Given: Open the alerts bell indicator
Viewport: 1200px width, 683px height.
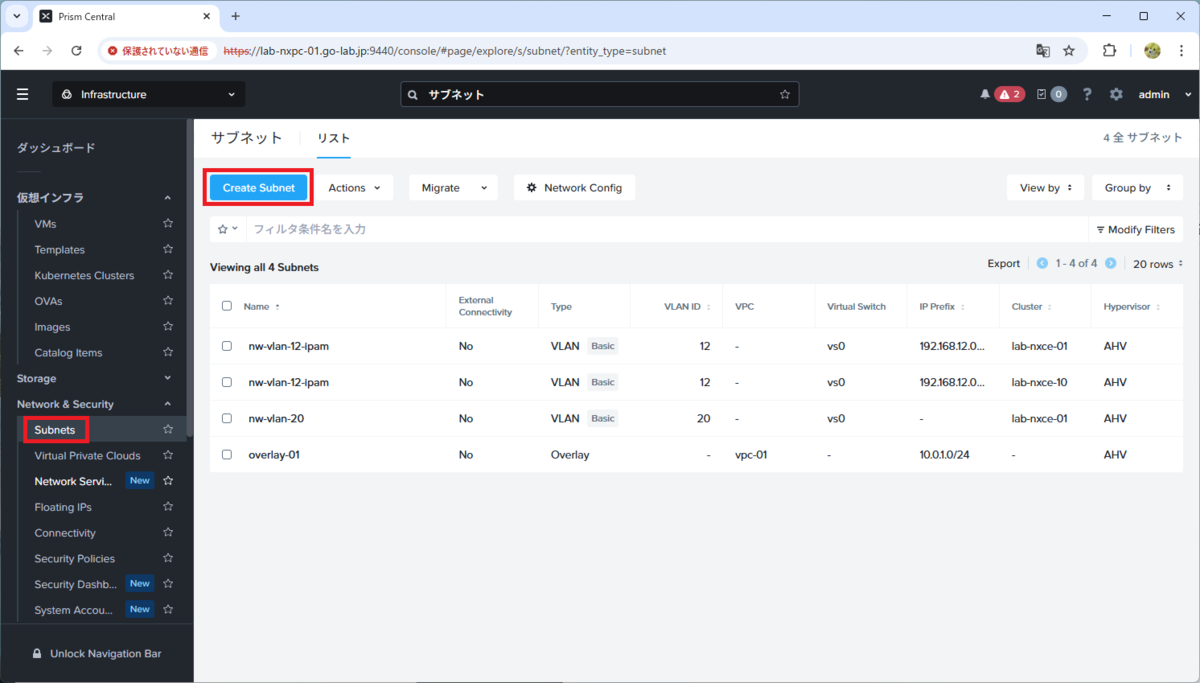Looking at the screenshot, I should point(985,94).
